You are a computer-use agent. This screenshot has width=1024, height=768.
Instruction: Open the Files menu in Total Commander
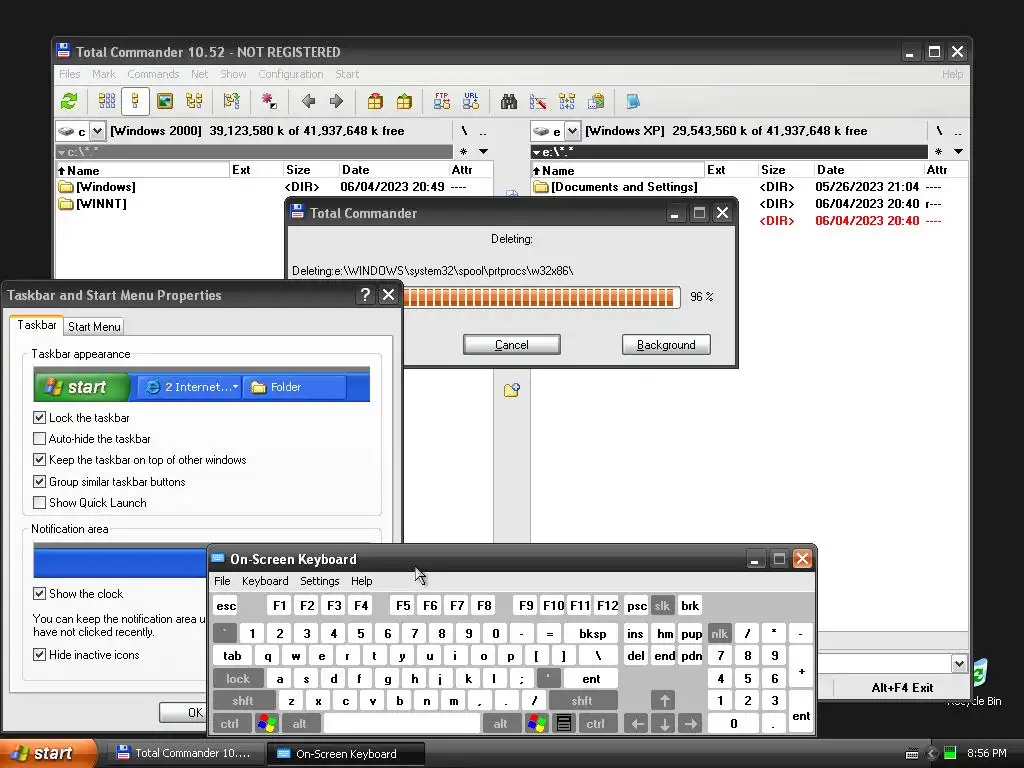[x=69, y=74]
